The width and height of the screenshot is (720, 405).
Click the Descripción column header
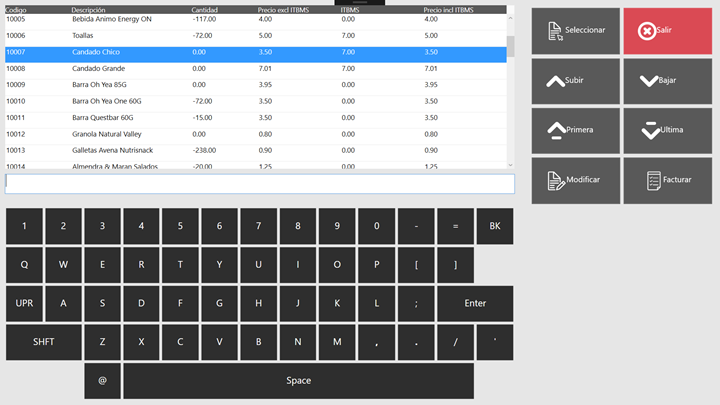click(x=89, y=10)
